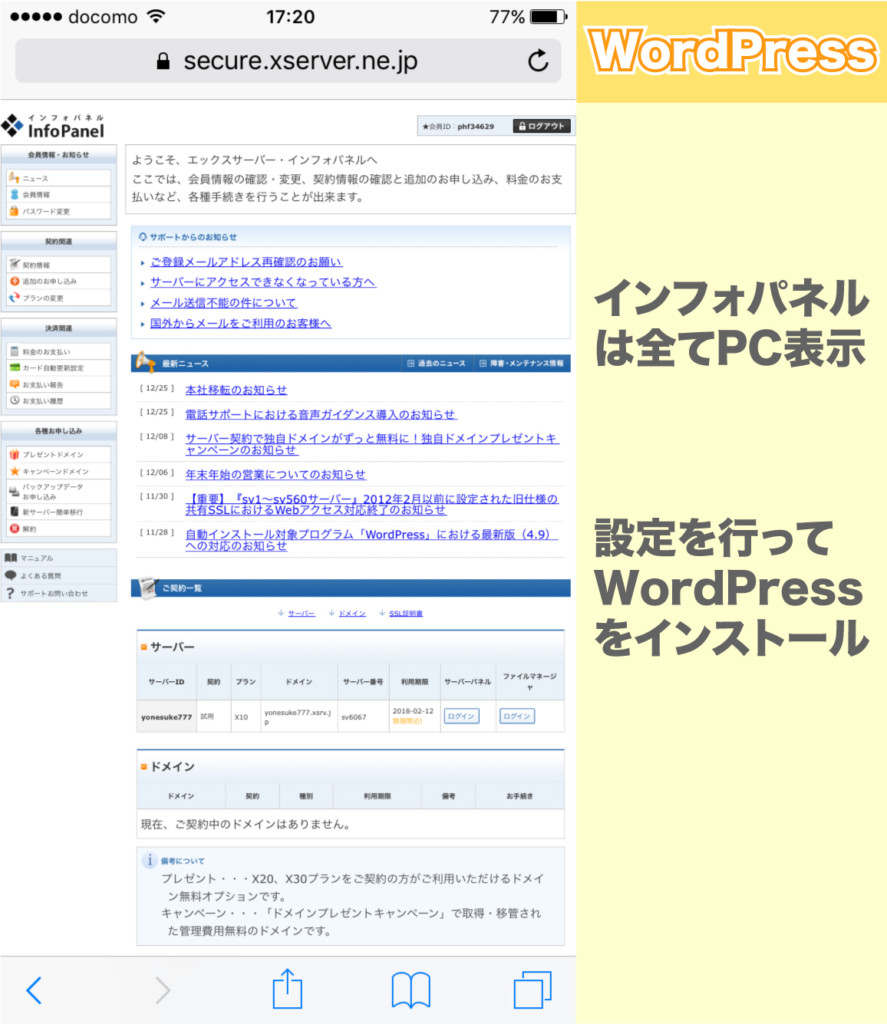Click the ご契約一覧 header document icon
887x1024 pixels.
point(148,587)
